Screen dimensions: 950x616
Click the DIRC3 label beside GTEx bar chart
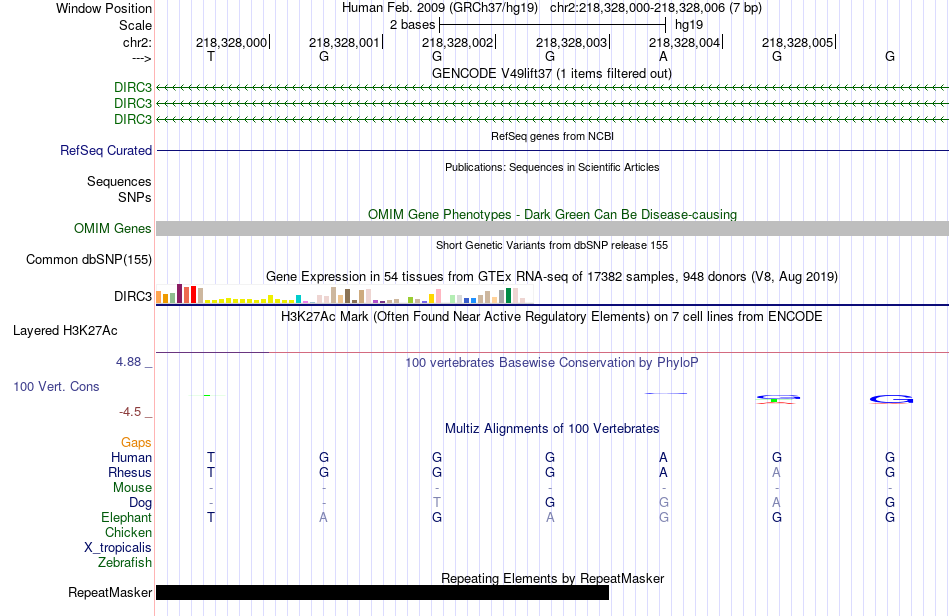133,296
